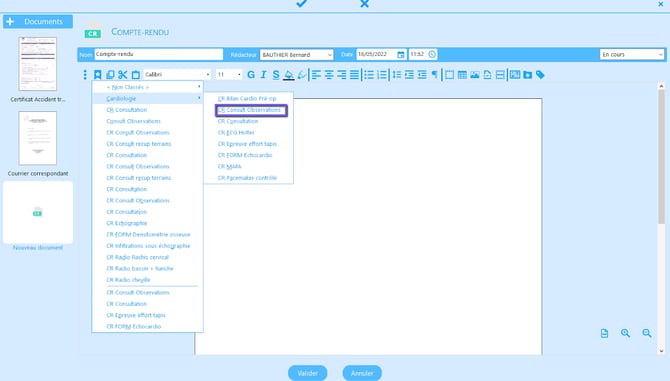Click the page break icon
The image size is (670, 381).
pyautogui.click(x=500, y=75)
